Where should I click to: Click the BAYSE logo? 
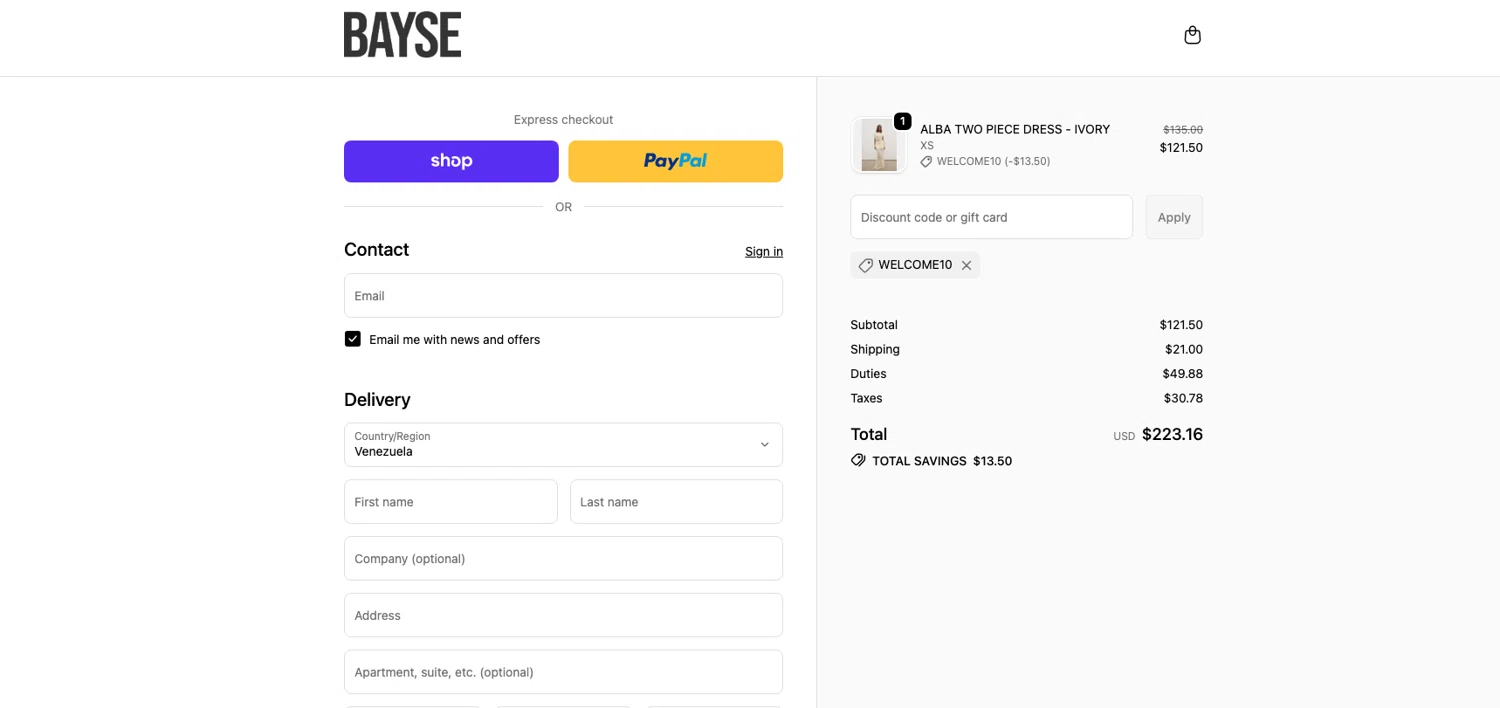pos(402,35)
